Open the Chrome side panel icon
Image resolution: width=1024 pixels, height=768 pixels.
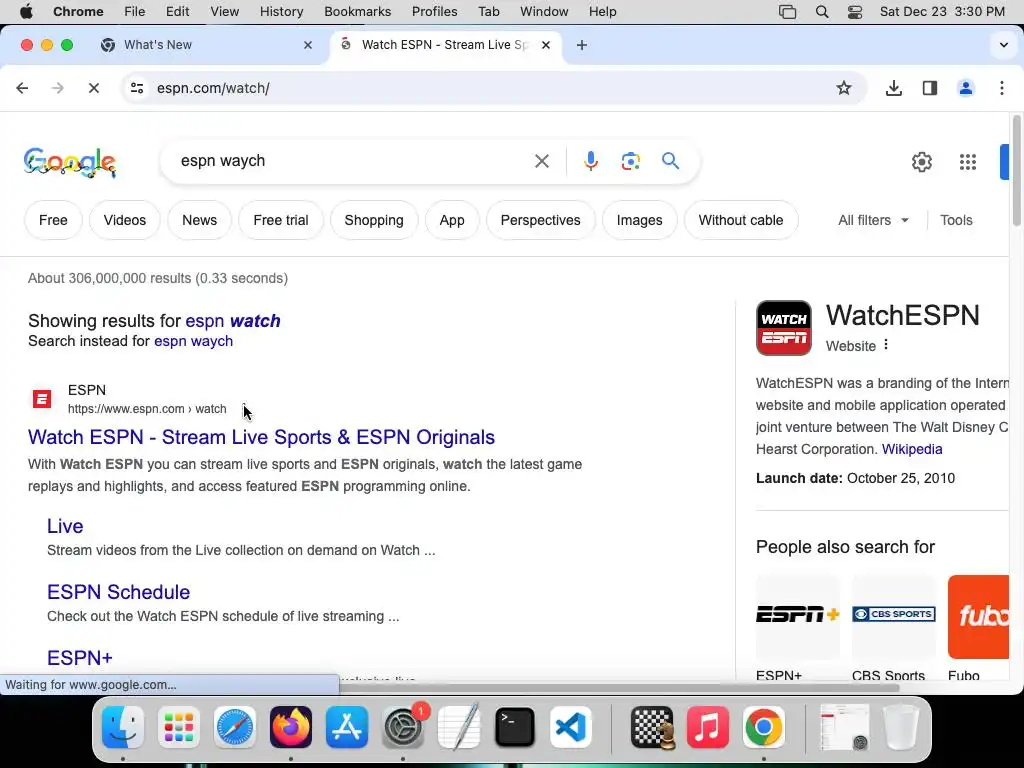pyautogui.click(x=930, y=88)
